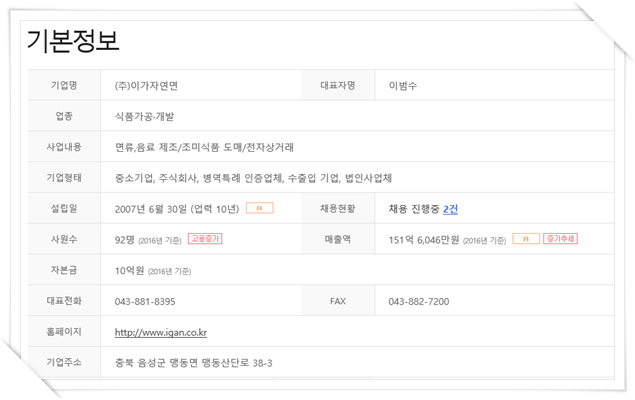Click the capital value 10억원
635x400 pixels.
129,270
